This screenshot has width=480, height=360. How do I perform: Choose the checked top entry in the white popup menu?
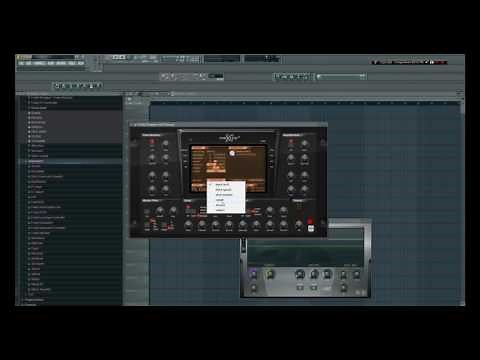[226, 184]
